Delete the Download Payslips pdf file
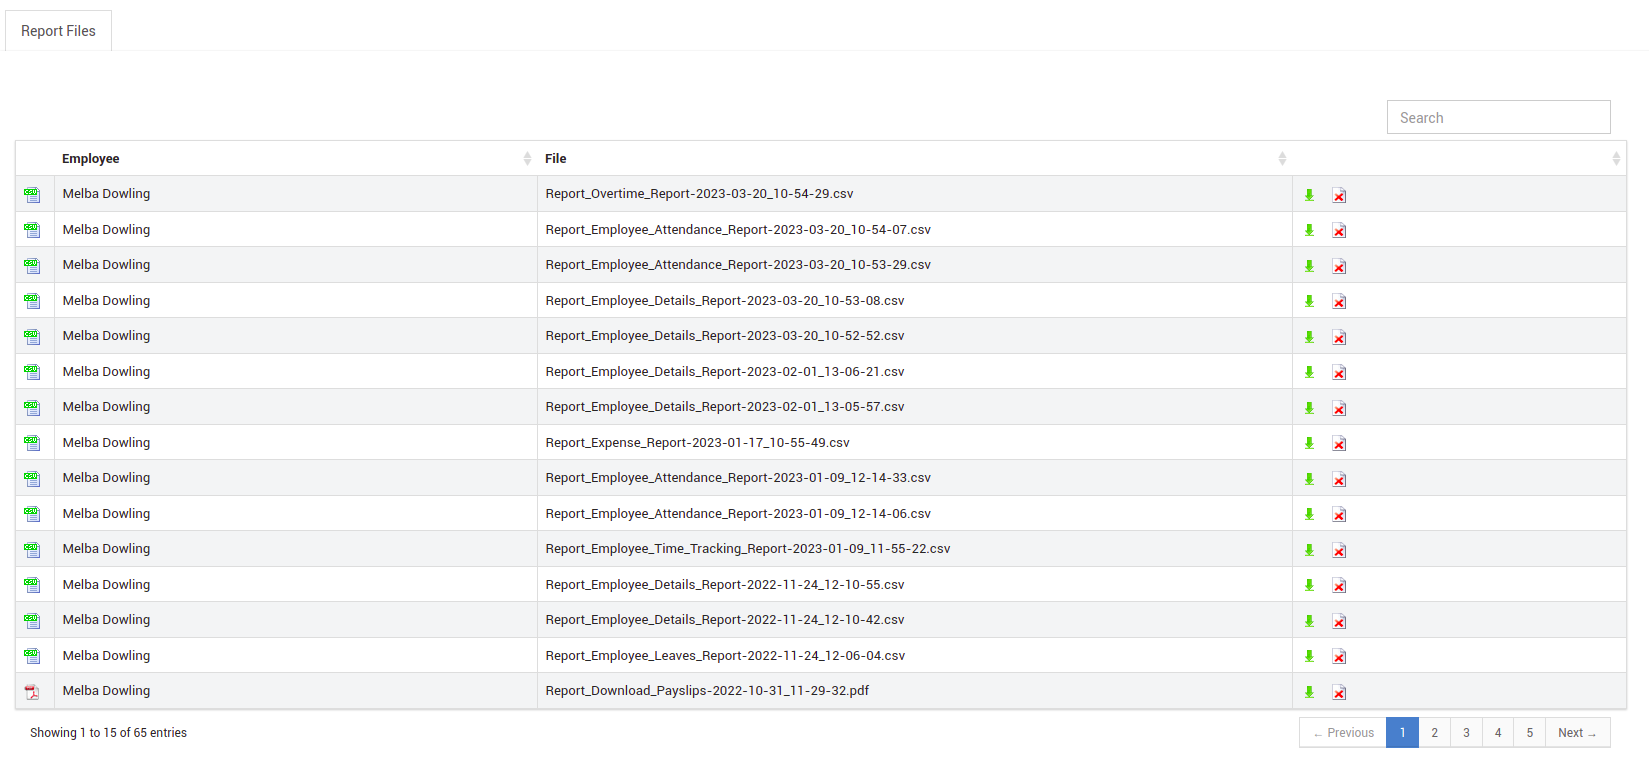The width and height of the screenshot is (1649, 766). 1339,692
